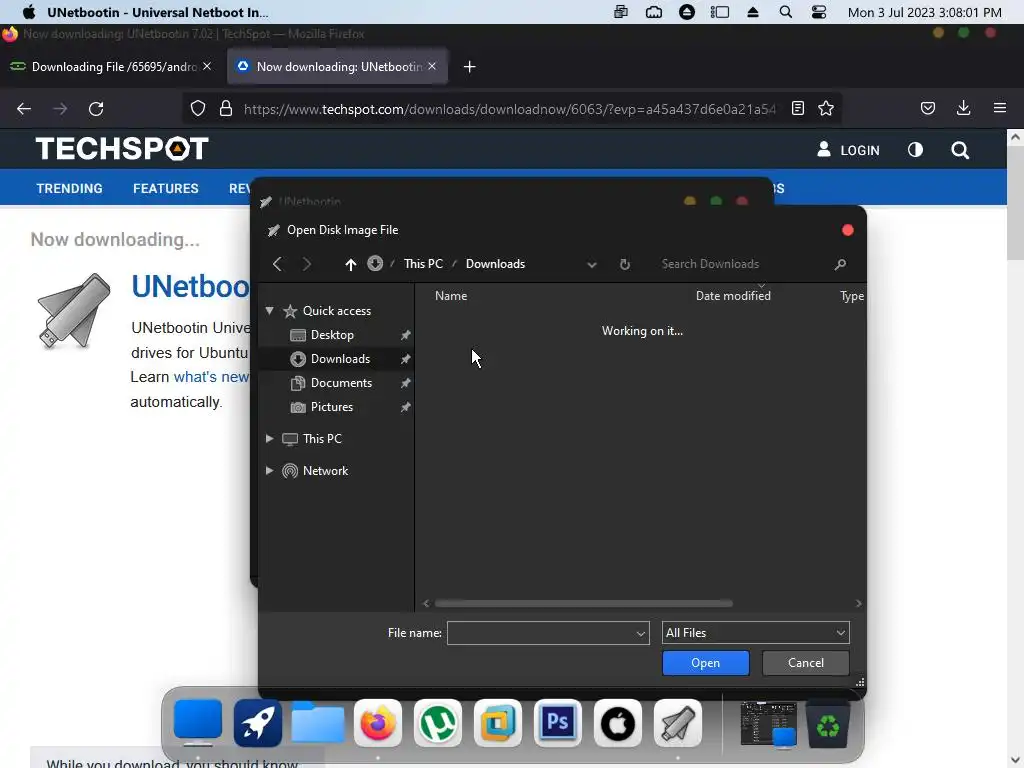Open the folder icon in dock

(317, 723)
